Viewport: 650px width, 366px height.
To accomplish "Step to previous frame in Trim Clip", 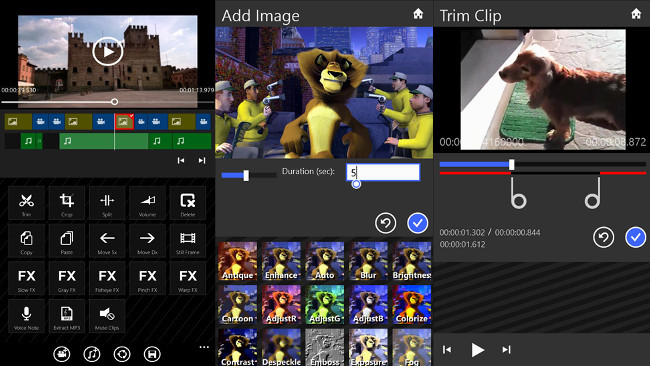I will pos(447,350).
